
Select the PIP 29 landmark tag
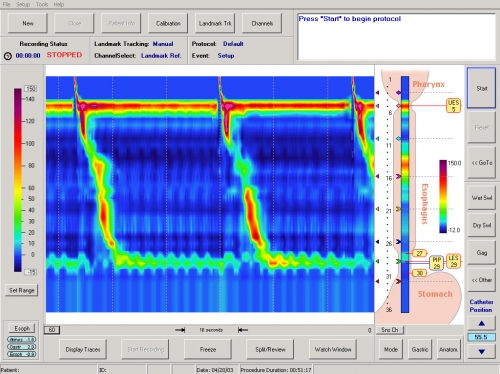pos(437,263)
